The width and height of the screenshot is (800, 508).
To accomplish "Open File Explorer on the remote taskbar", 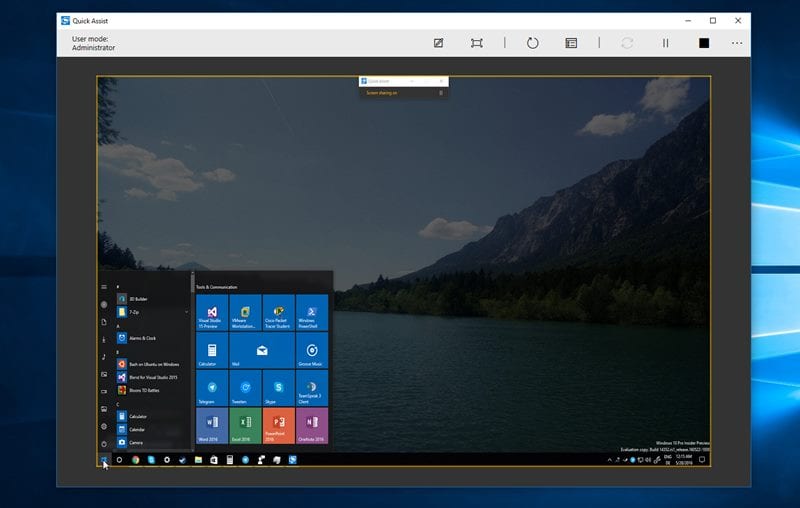I will coord(198,460).
